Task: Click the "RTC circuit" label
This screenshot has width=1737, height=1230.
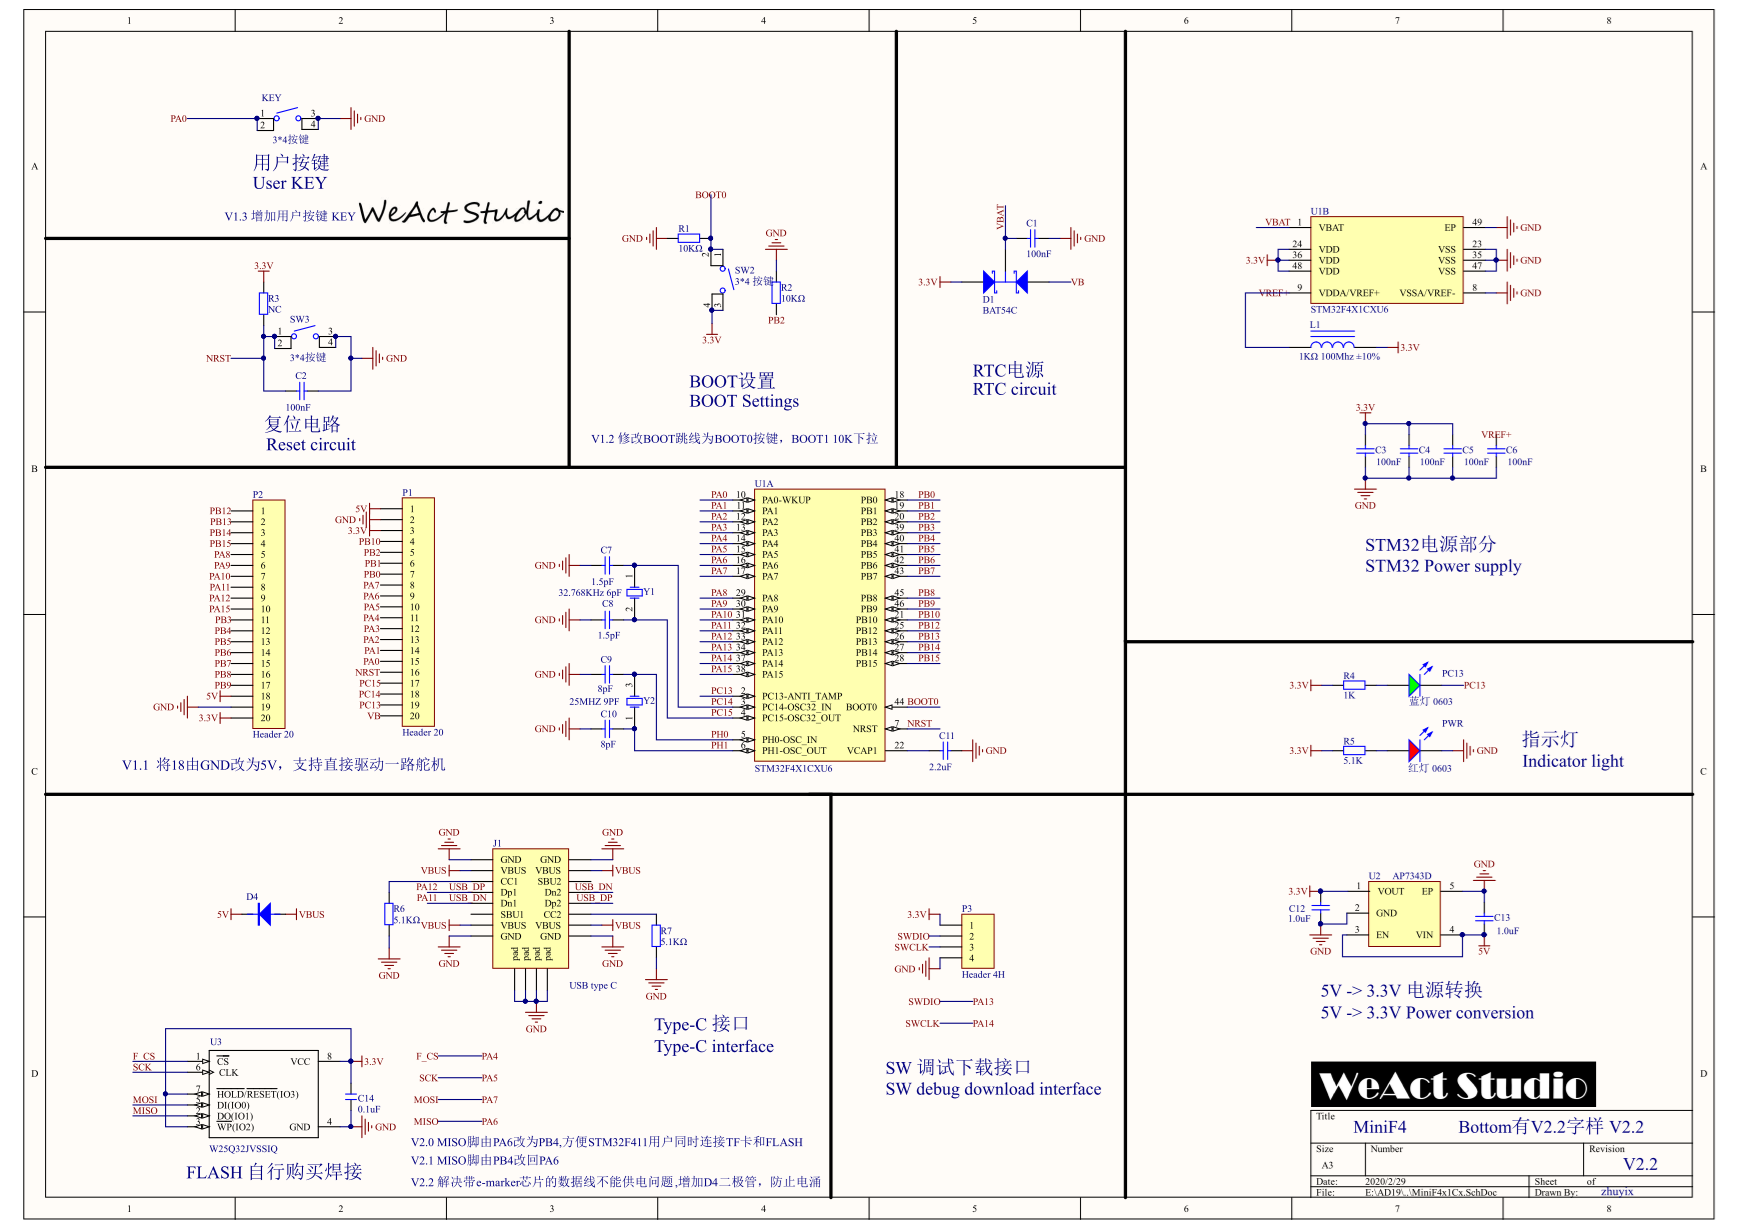Action: tap(1014, 389)
